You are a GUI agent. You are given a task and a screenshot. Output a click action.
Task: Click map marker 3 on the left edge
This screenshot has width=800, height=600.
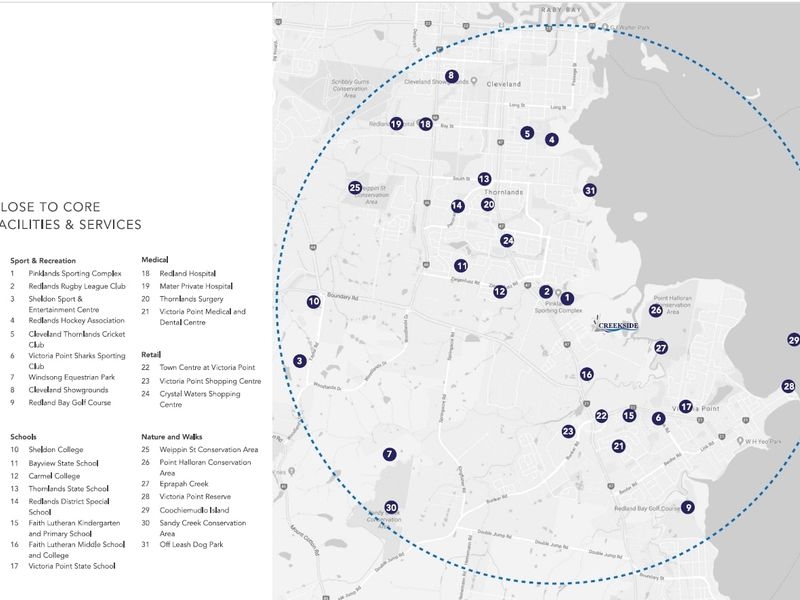[299, 361]
